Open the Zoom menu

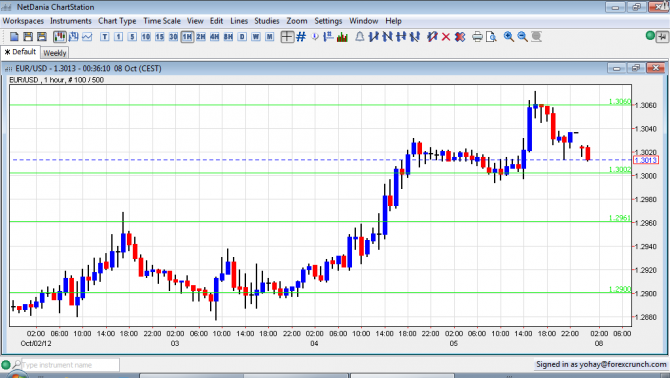coord(297,21)
